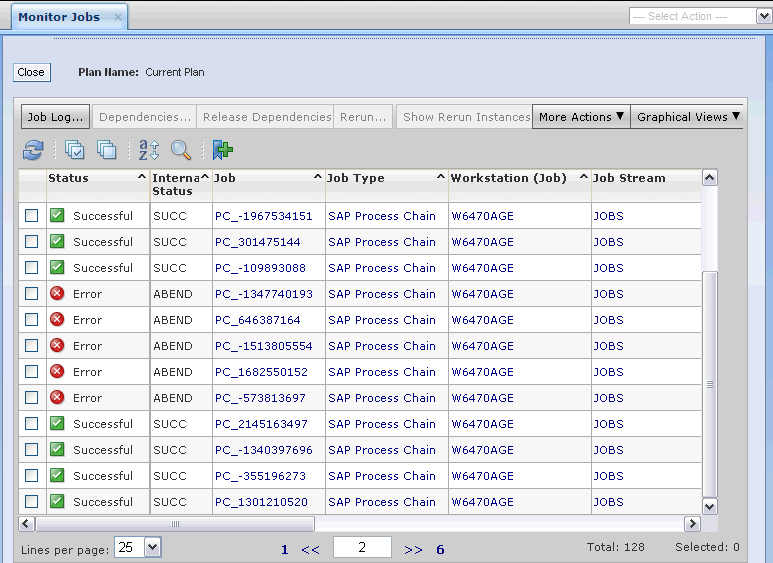Close the Monitor Jobs tab with X
The height and width of the screenshot is (563, 773).
click(118, 17)
